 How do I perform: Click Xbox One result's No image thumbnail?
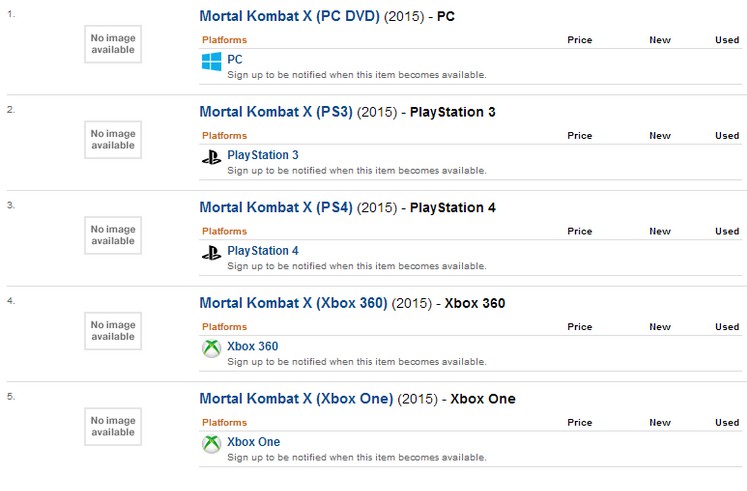pyautogui.click(x=113, y=427)
